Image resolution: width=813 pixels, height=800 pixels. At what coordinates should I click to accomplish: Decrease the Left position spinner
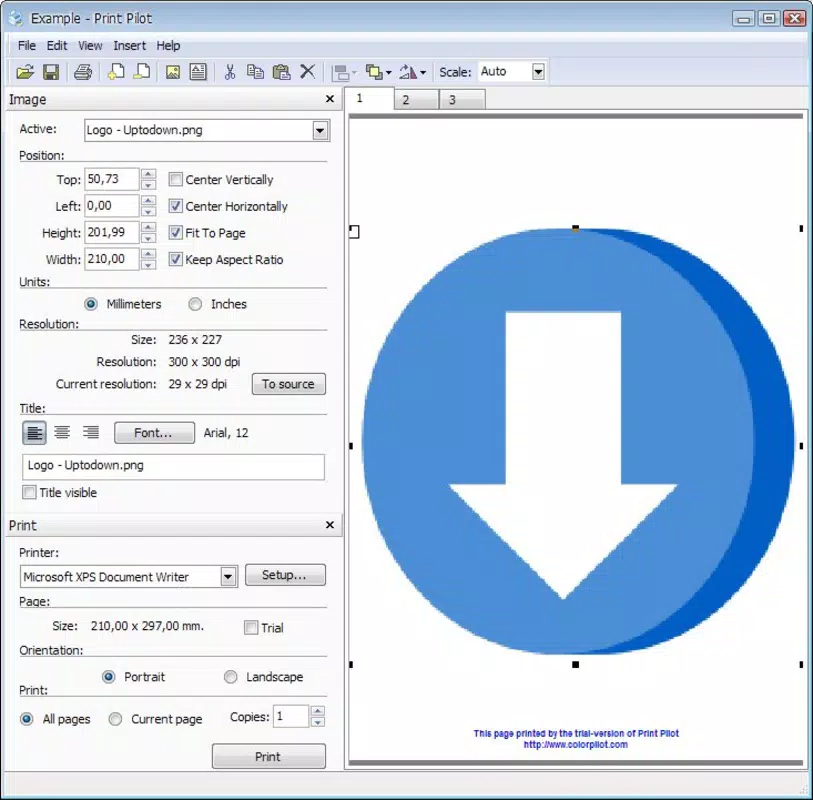(x=148, y=211)
